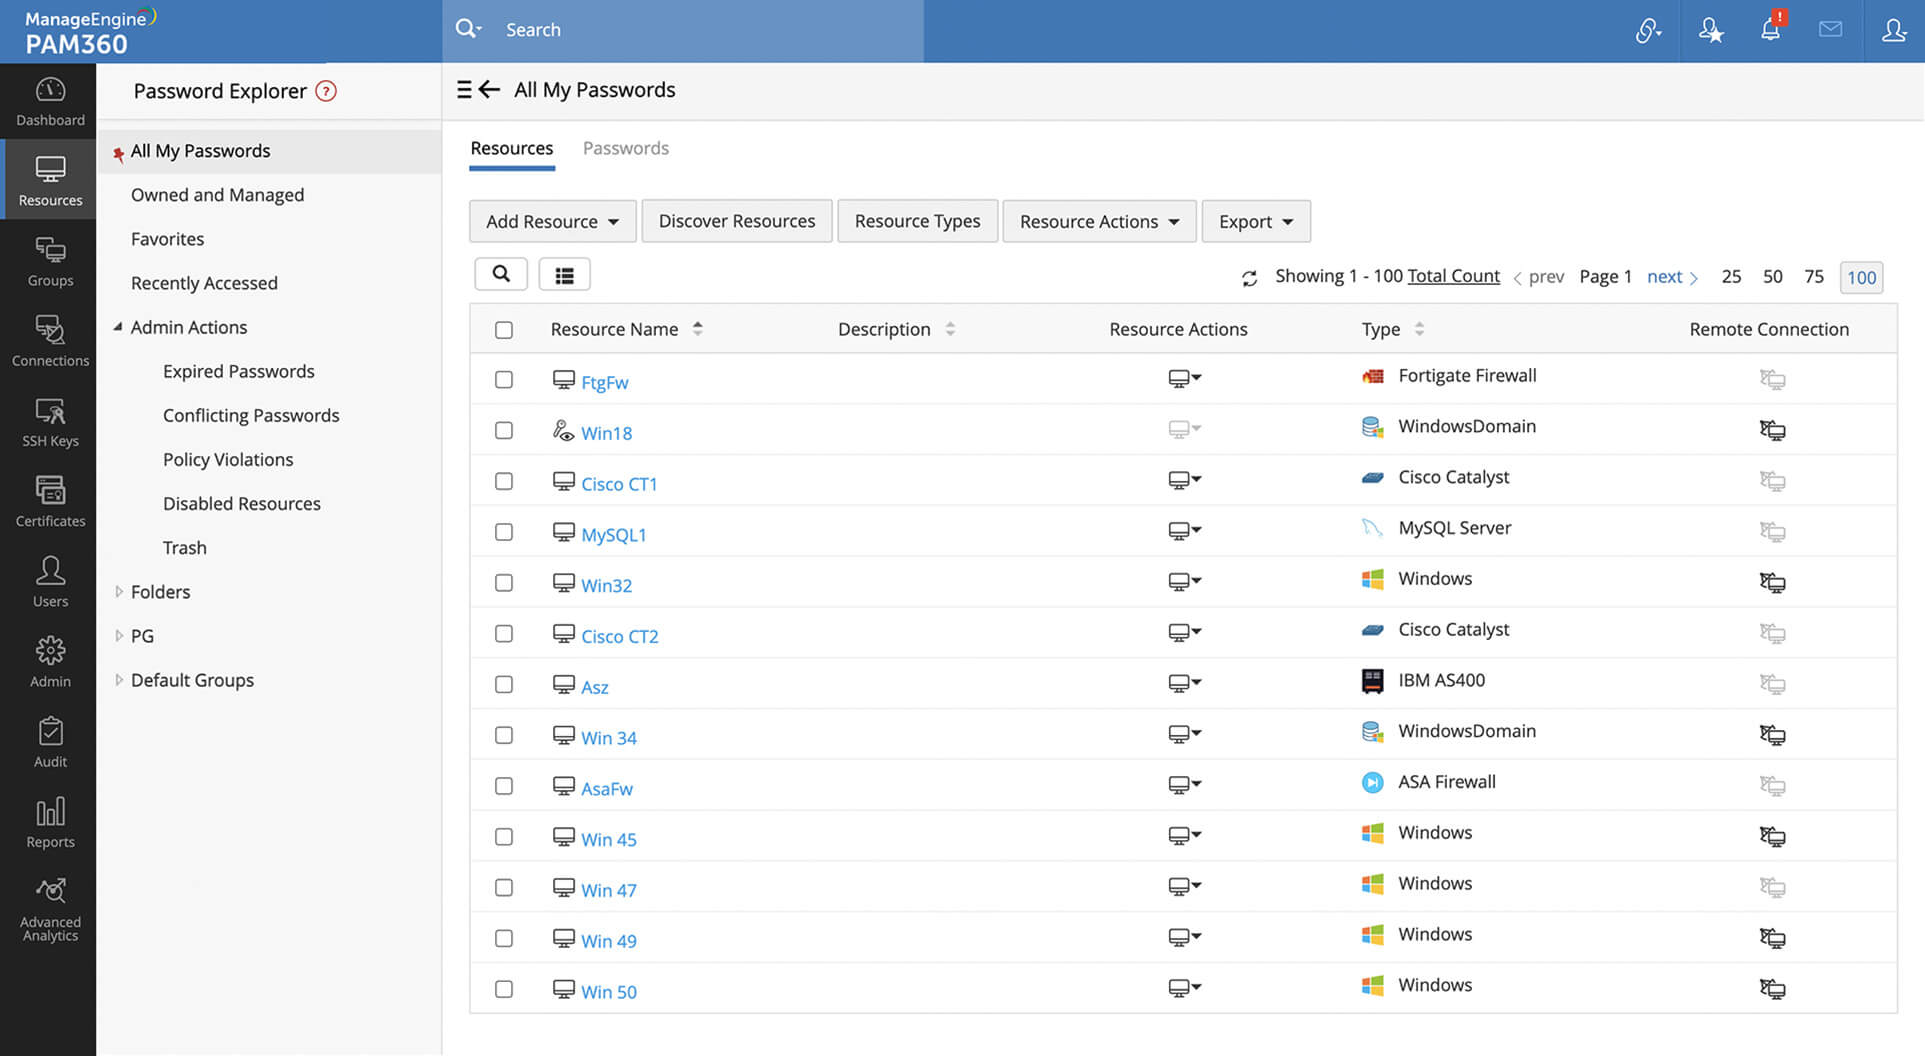Screen dimensions: 1925x1056
Task: Toggle the select-all checkbox in header
Action: click(x=504, y=330)
